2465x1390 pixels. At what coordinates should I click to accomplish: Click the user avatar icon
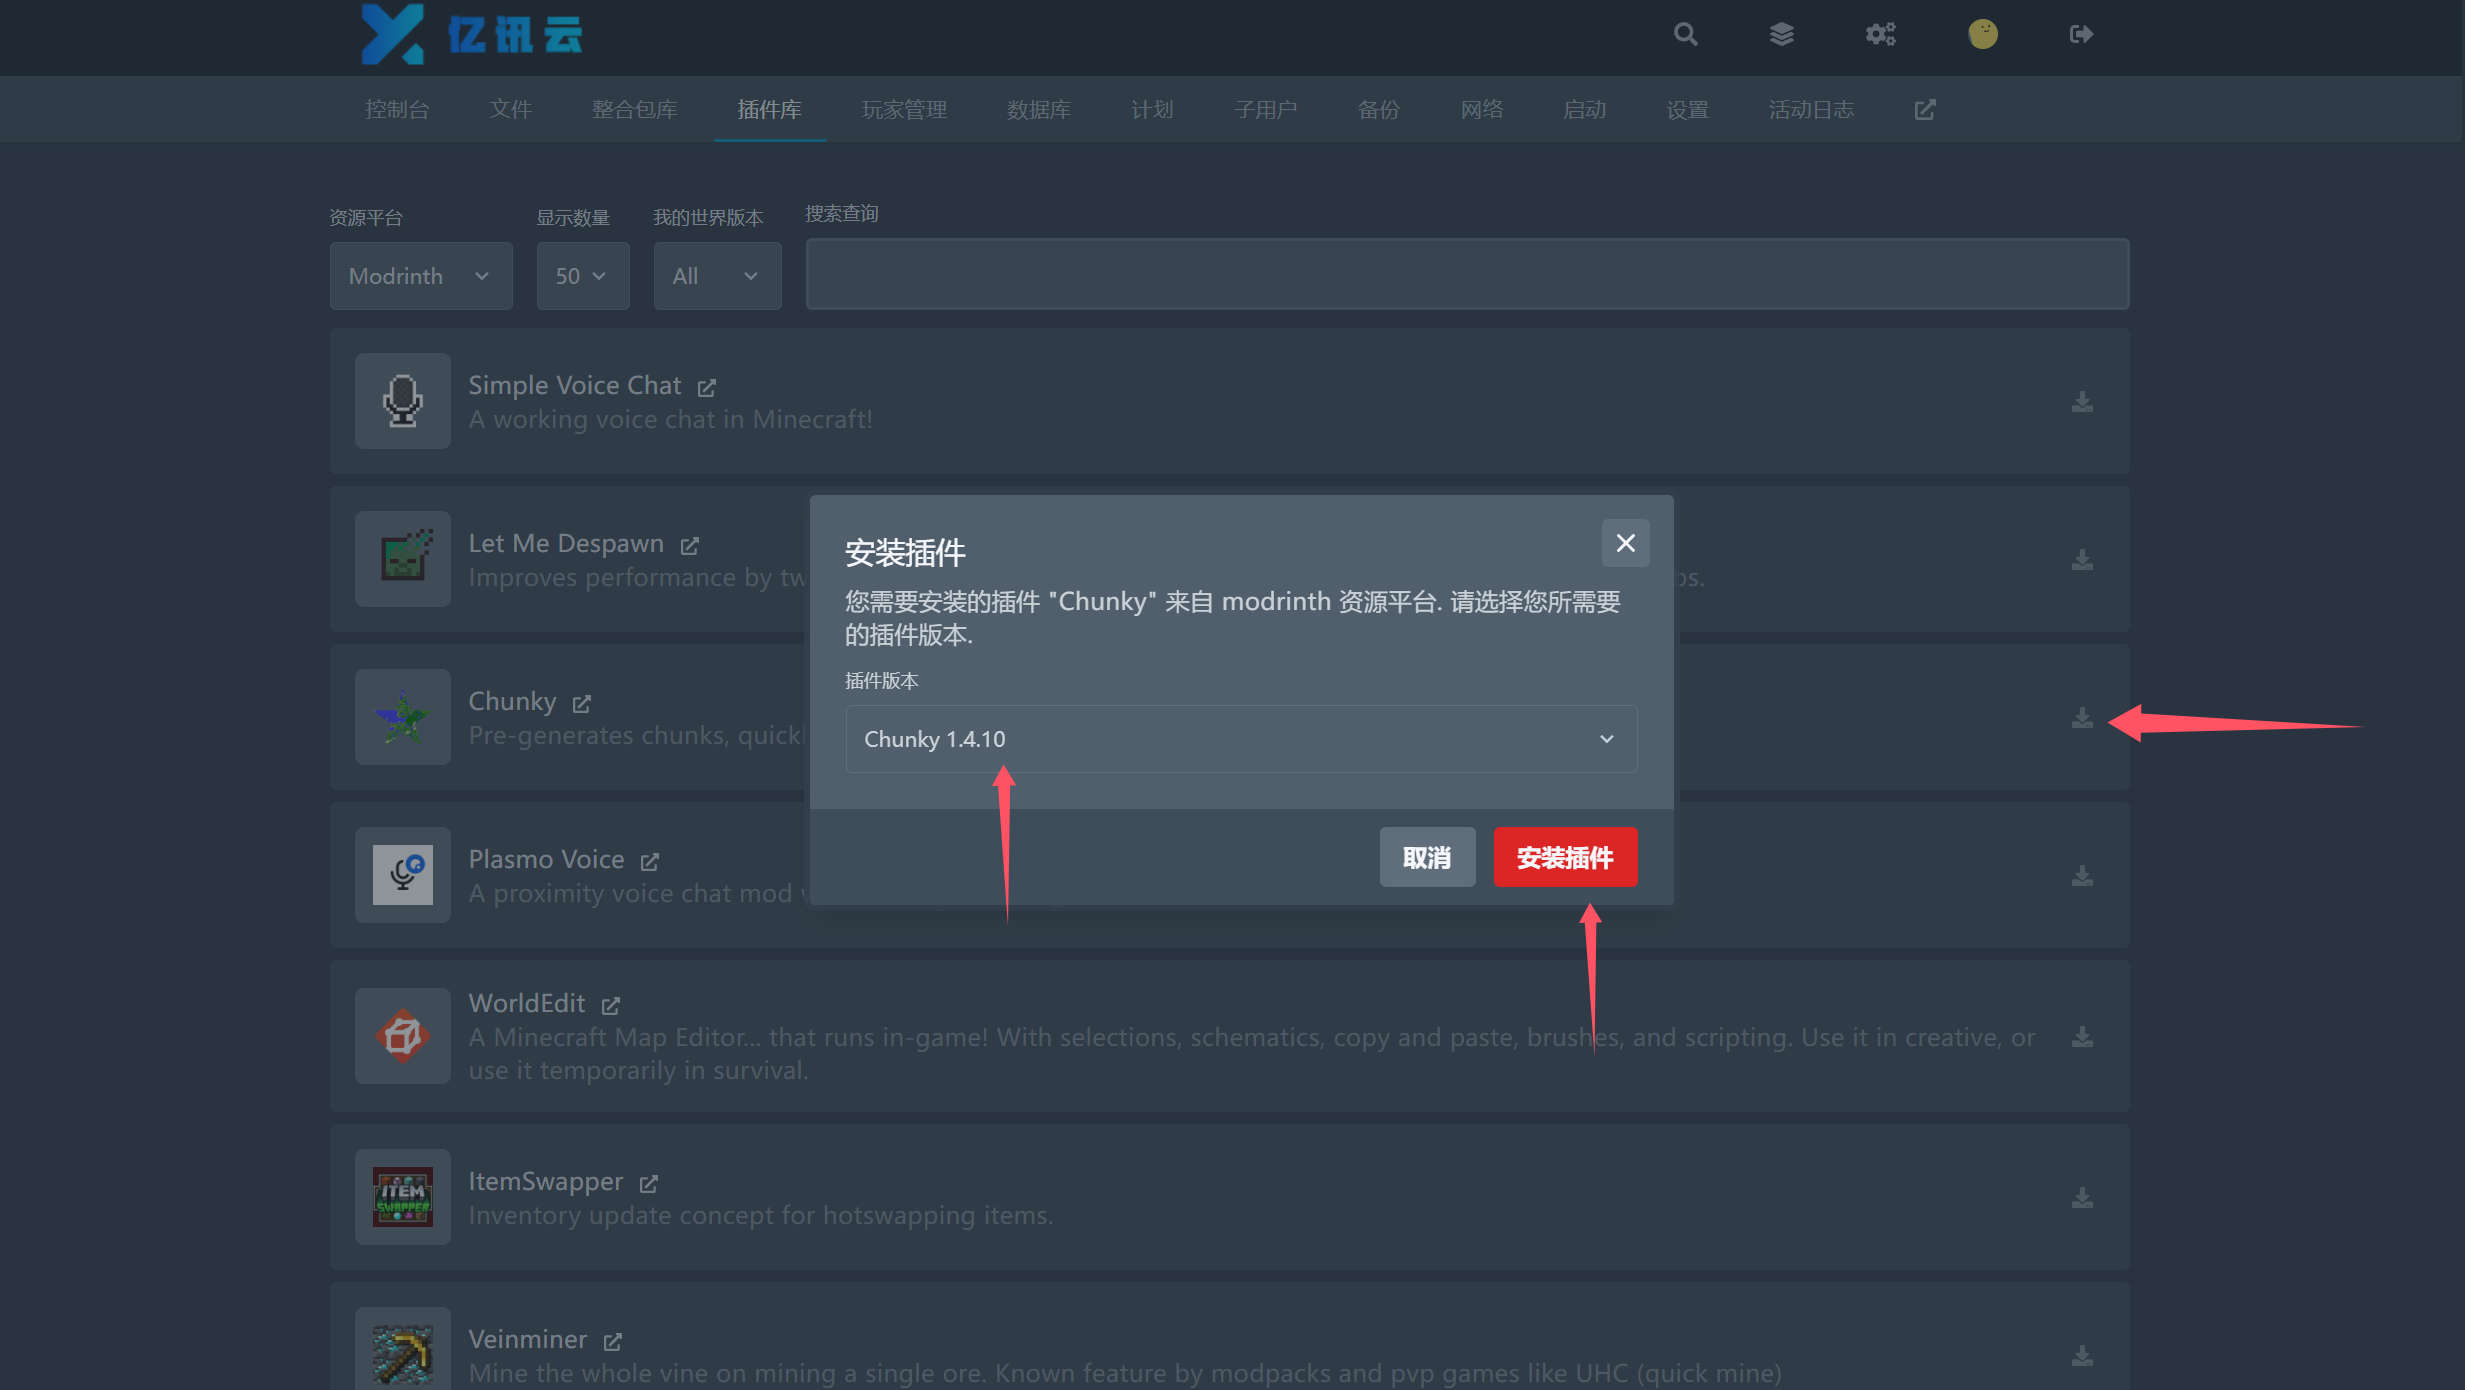tap(1982, 34)
